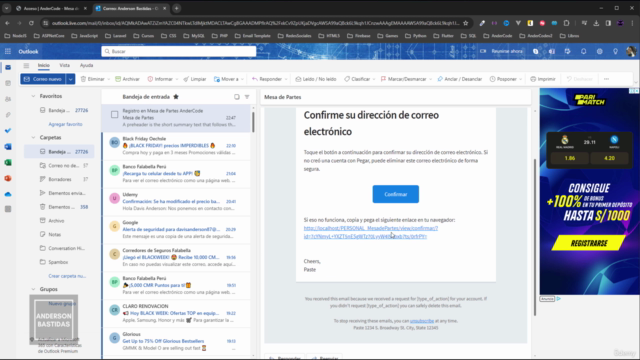The image size is (640, 360).
Task: Open Skype icon in Outlook header
Action: coord(536,51)
